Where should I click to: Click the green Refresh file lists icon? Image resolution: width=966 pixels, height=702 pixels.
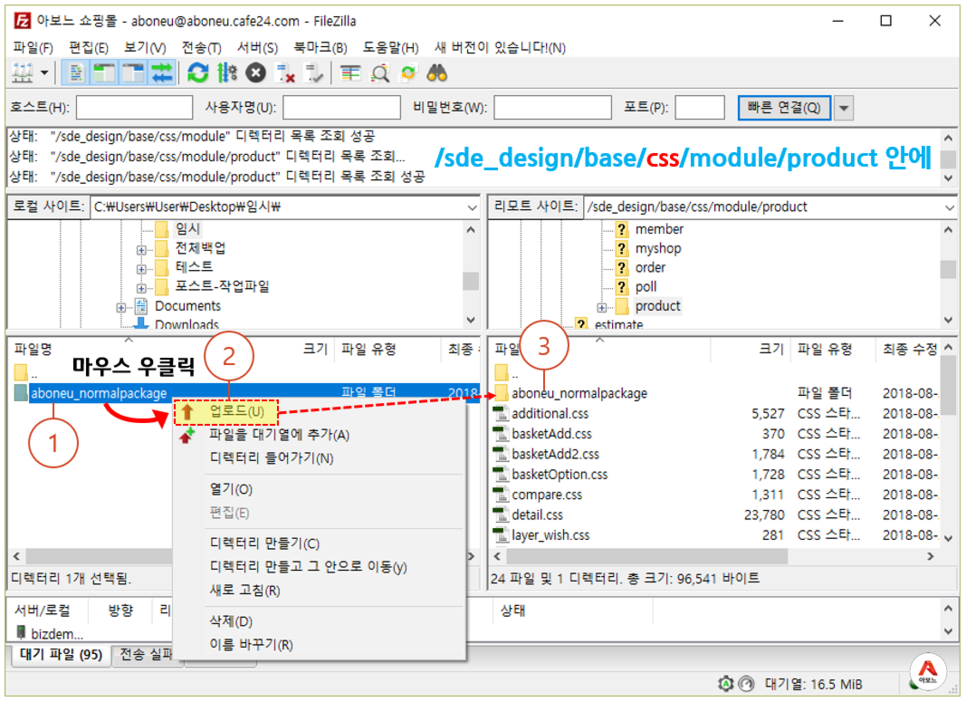(198, 73)
